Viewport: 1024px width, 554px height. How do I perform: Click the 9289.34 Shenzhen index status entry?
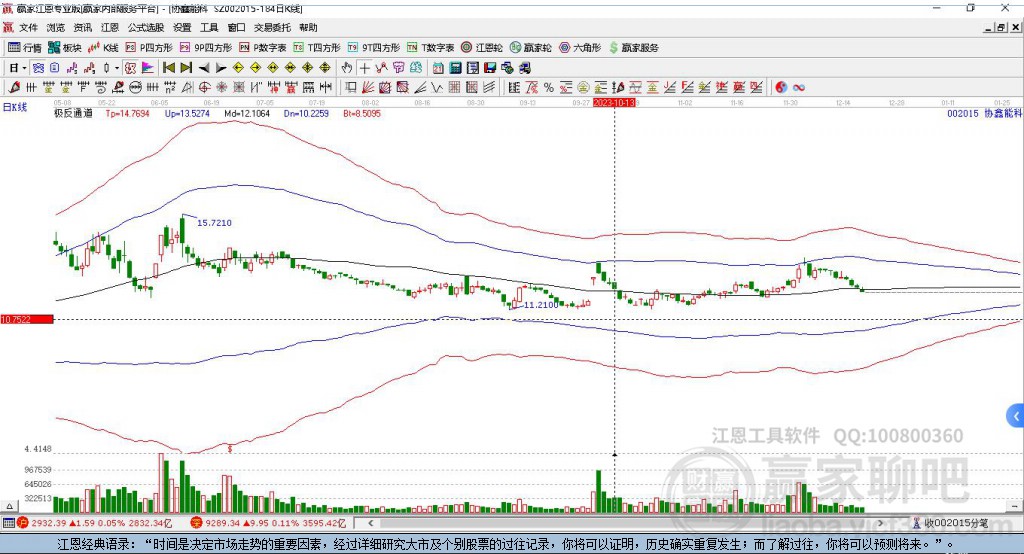pyautogui.click(x=268, y=523)
